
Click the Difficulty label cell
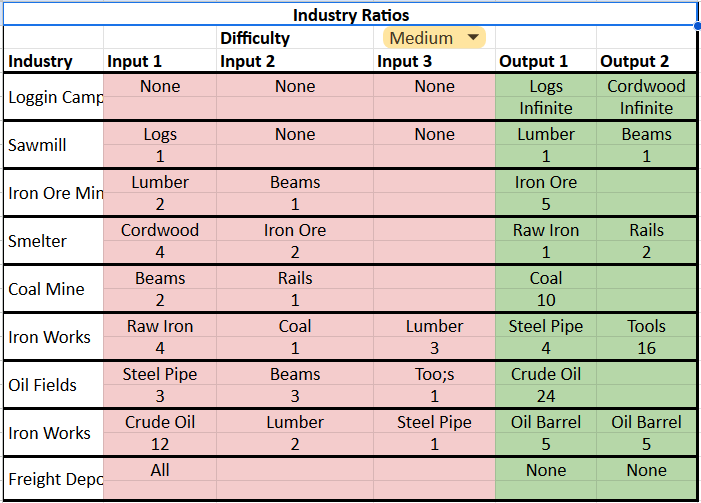click(255, 38)
